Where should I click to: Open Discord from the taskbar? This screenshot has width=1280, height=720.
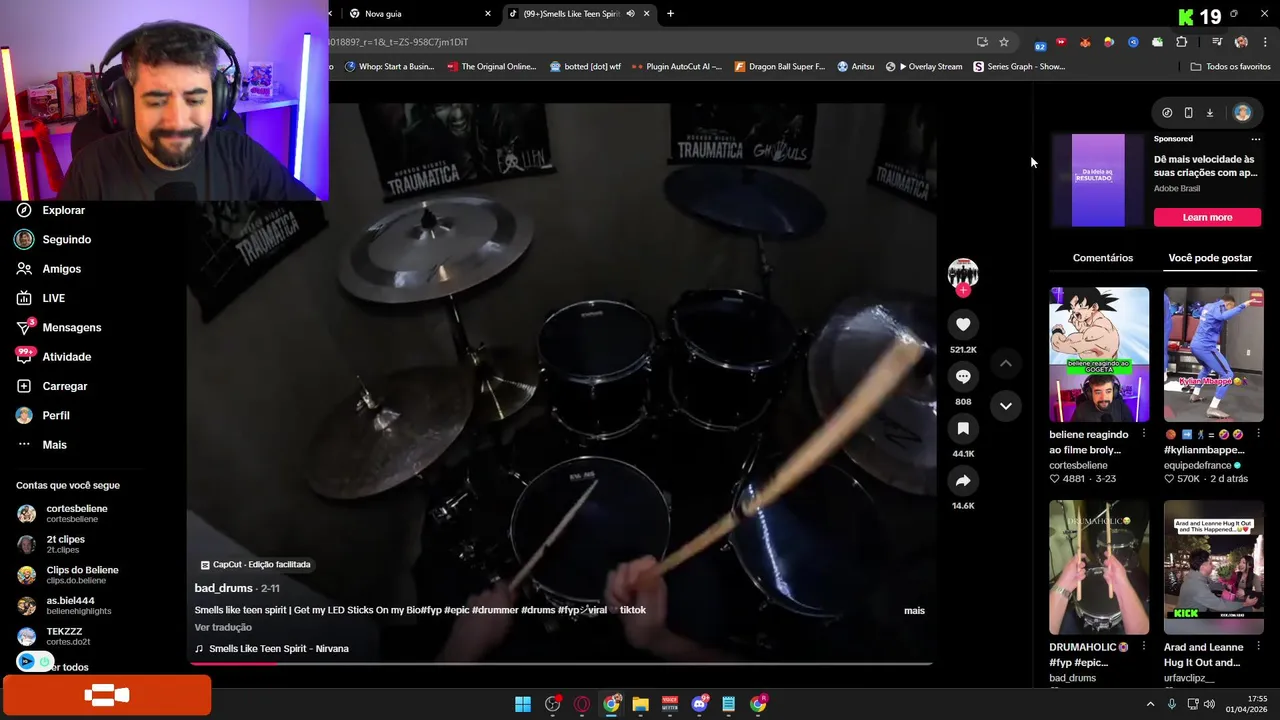click(700, 704)
